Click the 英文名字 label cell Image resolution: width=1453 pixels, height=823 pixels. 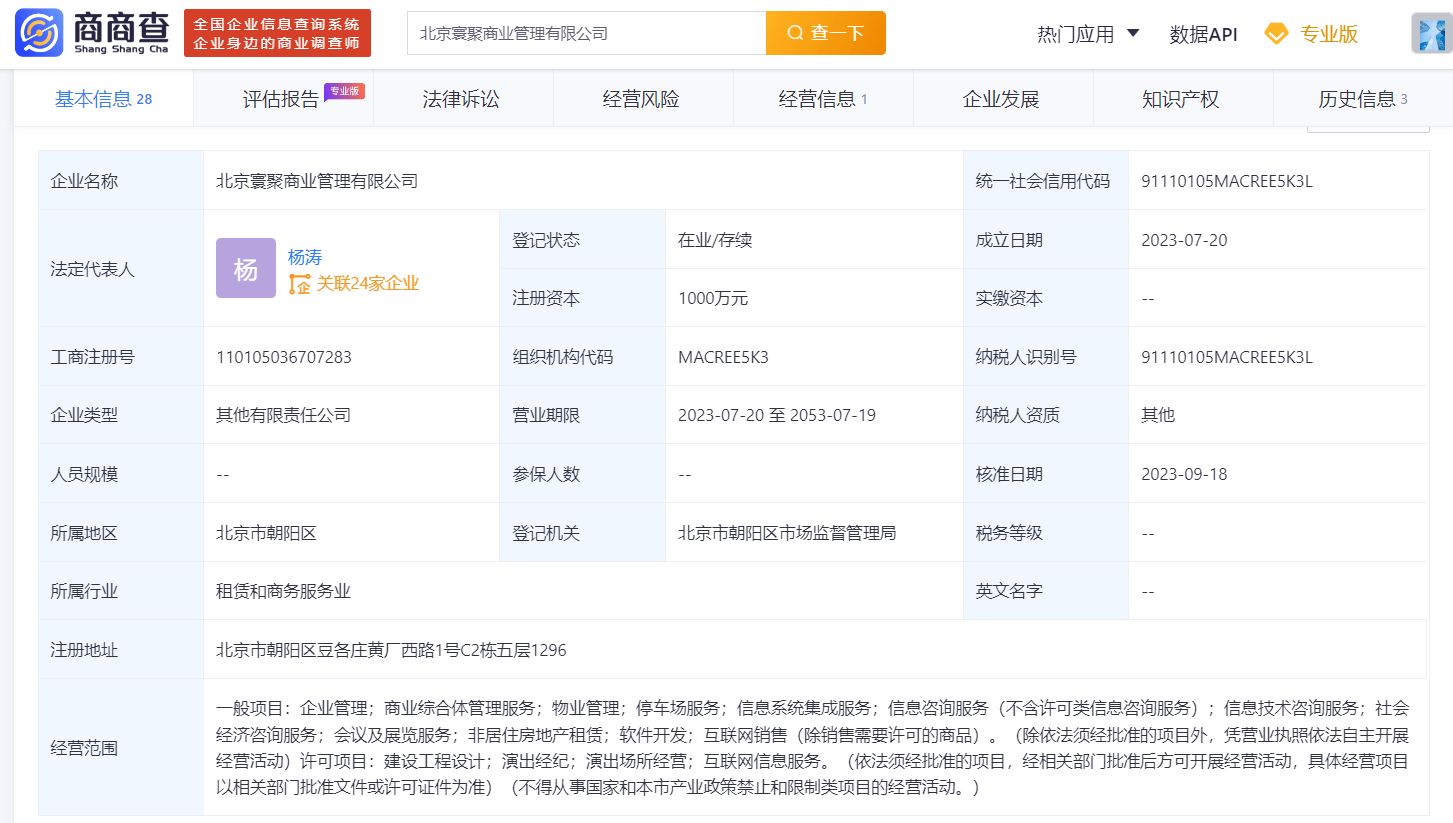pyautogui.click(x=1045, y=591)
